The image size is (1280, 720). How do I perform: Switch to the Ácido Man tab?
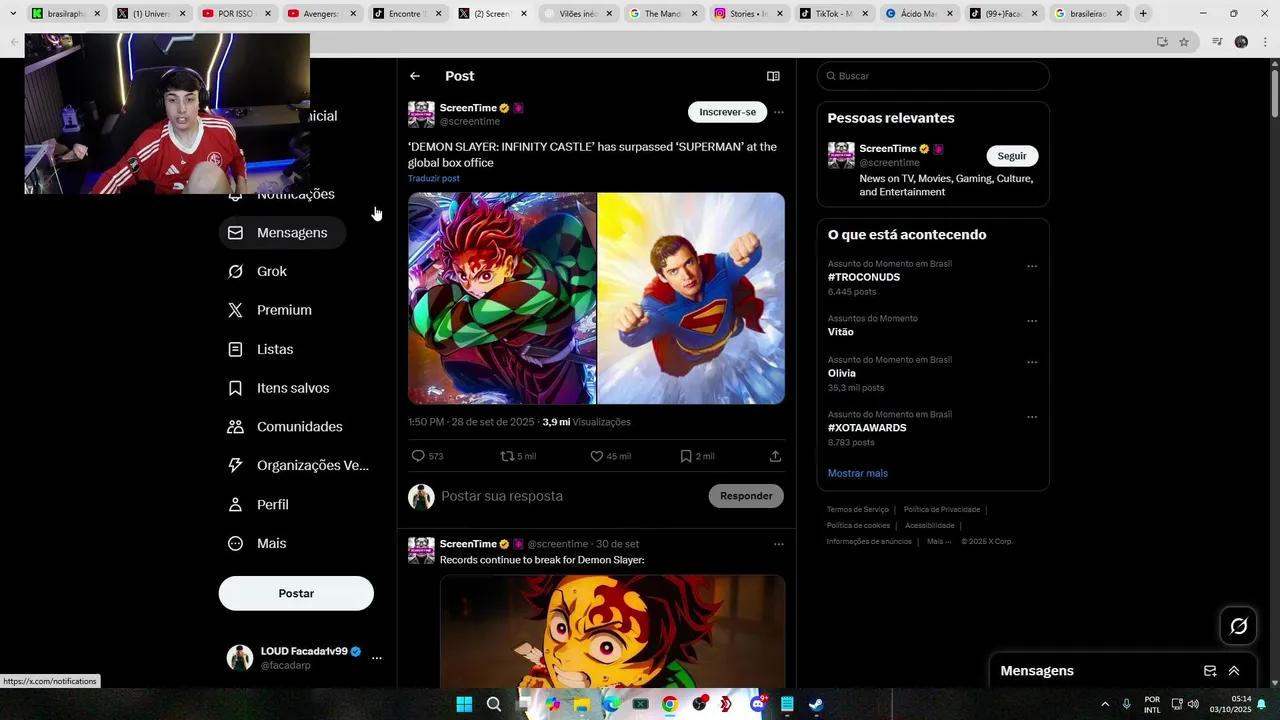(x=922, y=14)
